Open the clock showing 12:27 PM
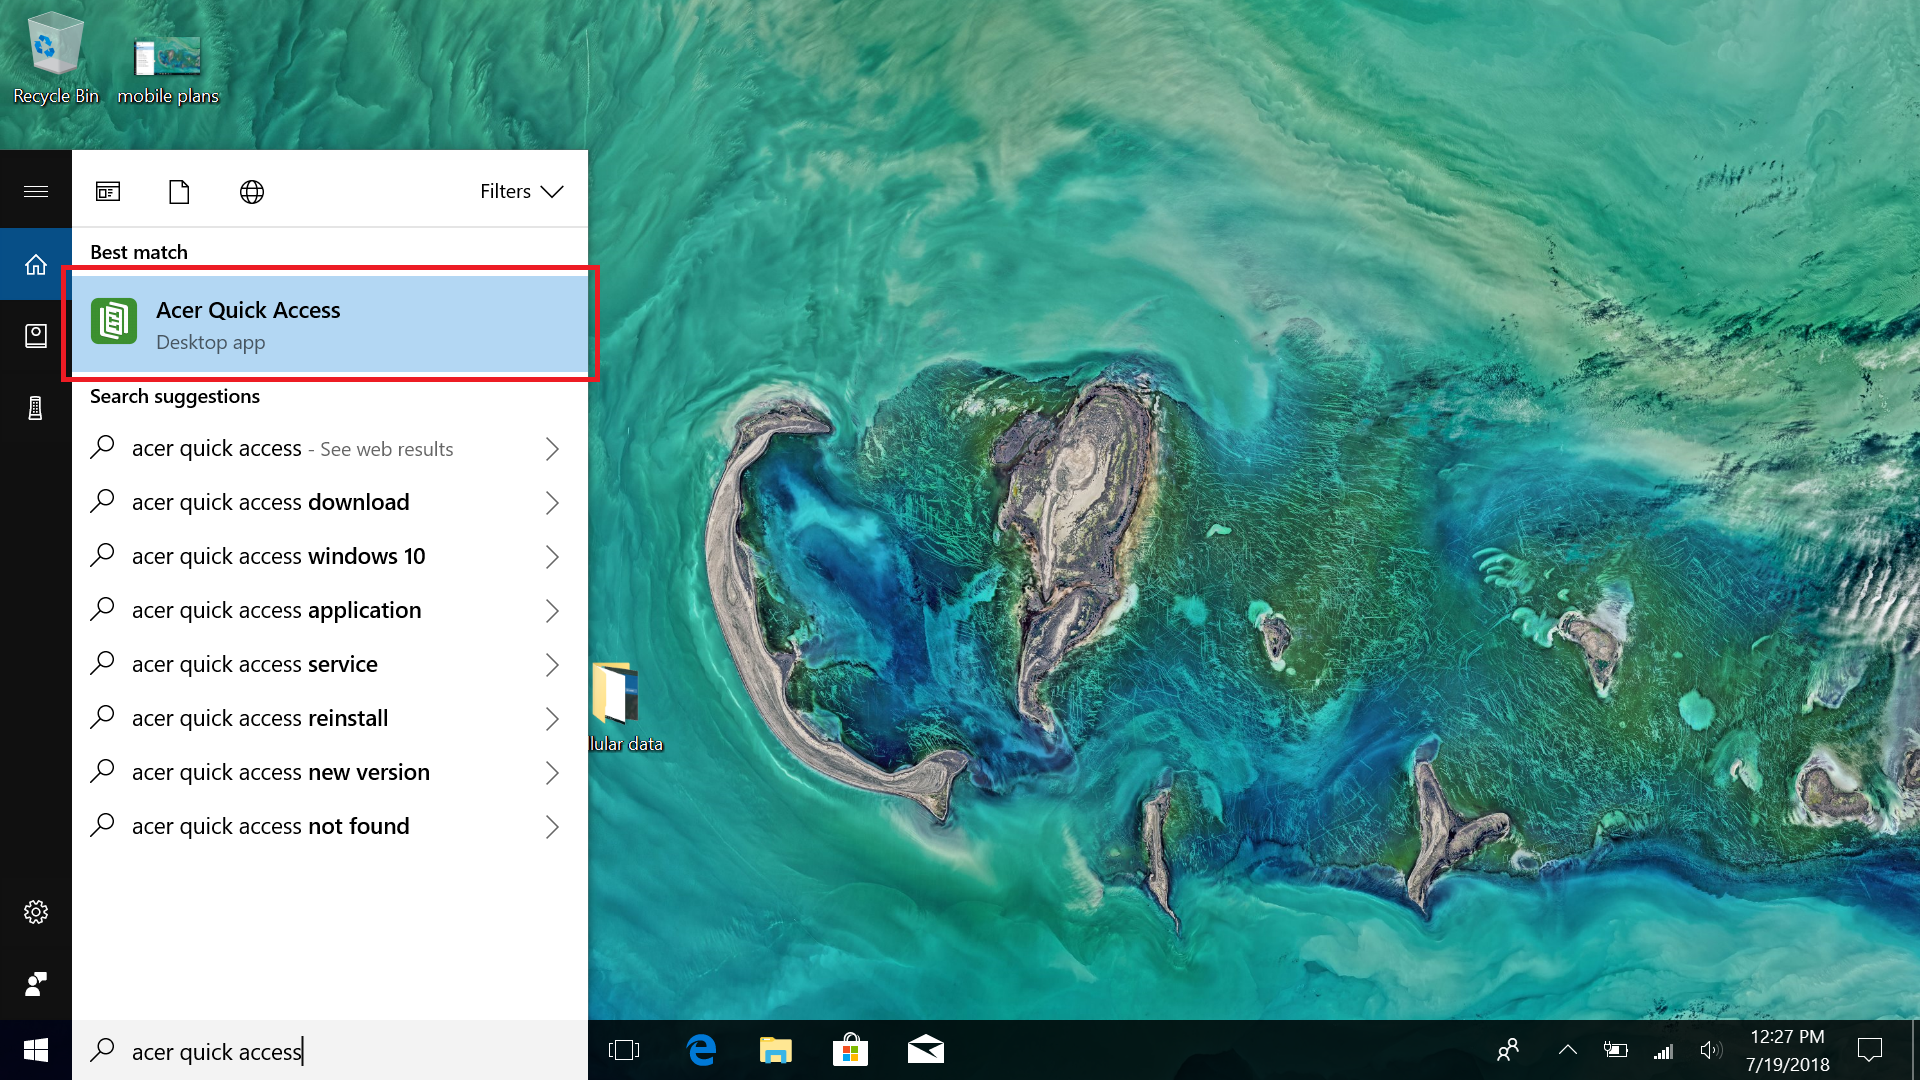The width and height of the screenshot is (1920, 1080). click(1788, 1050)
